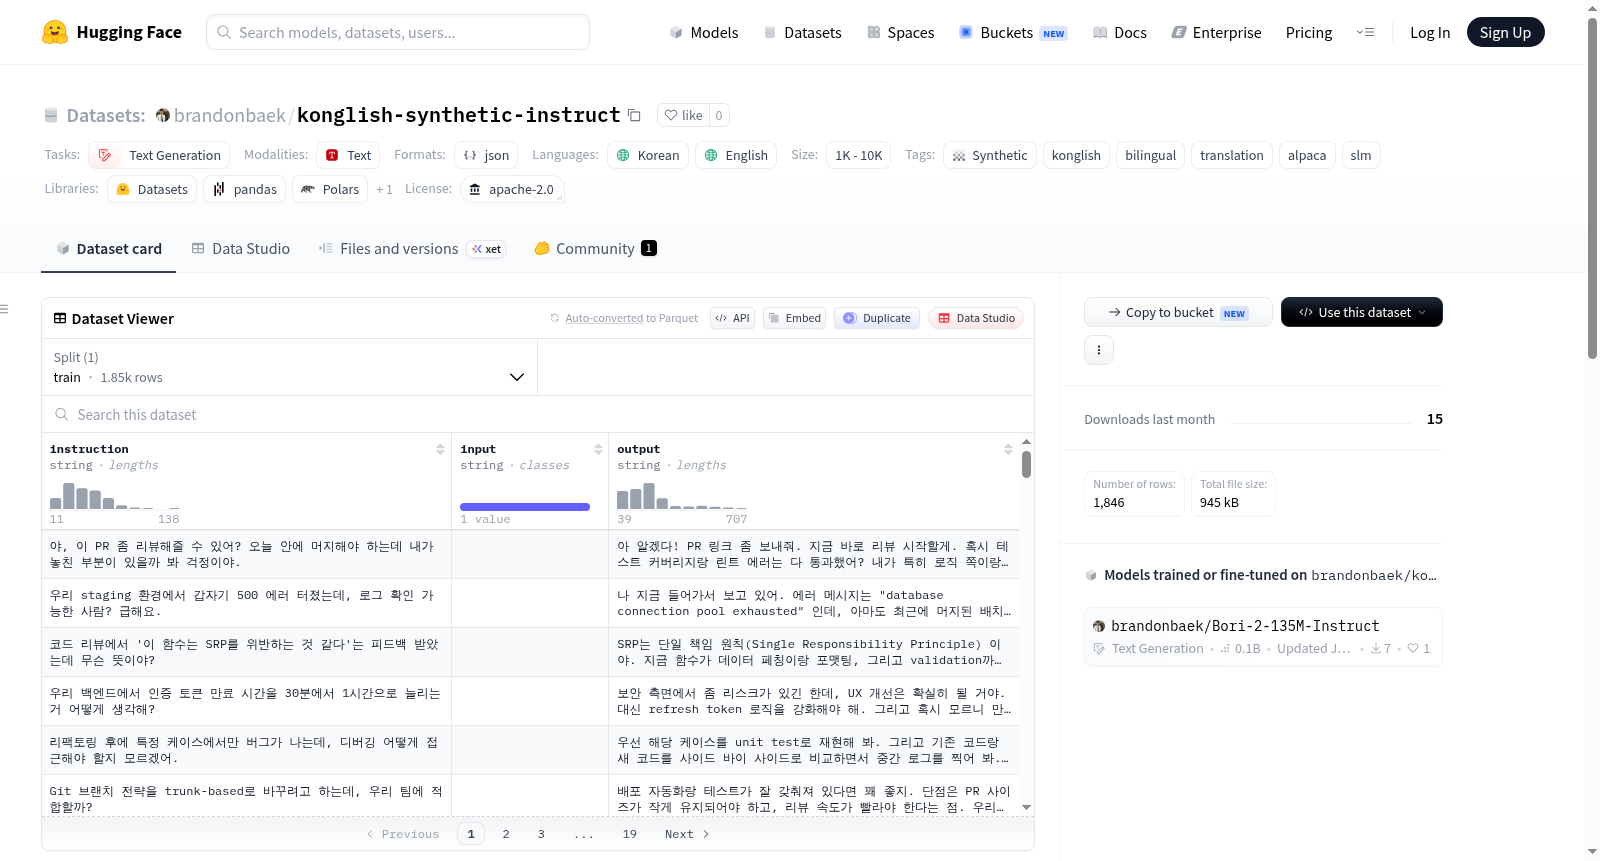Viewport: 1600px width, 861px height.
Task: Open the xet badge on Files tab
Action: tap(487, 249)
